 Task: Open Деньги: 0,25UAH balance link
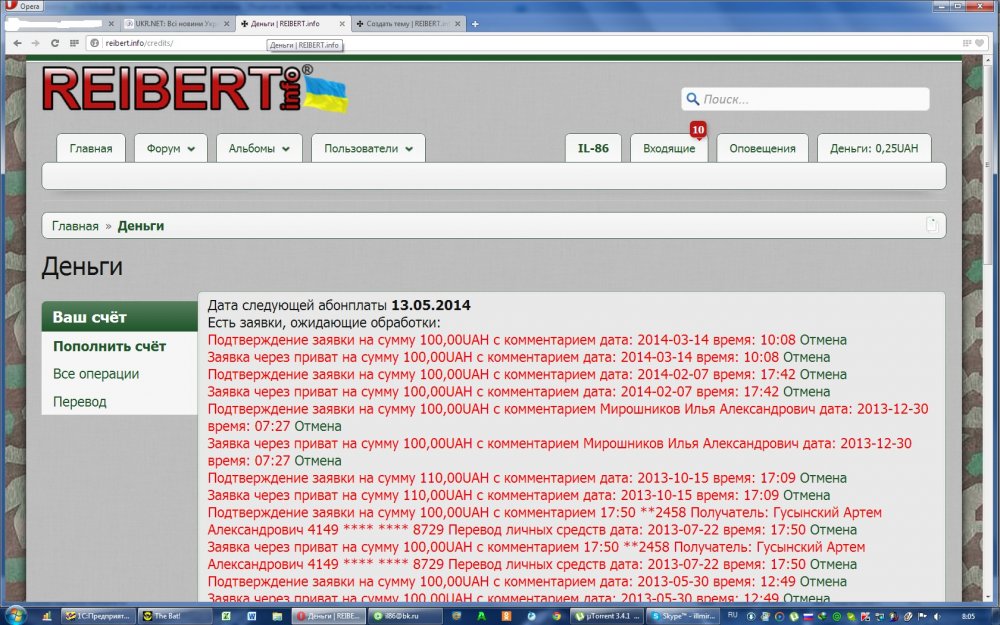click(x=874, y=148)
